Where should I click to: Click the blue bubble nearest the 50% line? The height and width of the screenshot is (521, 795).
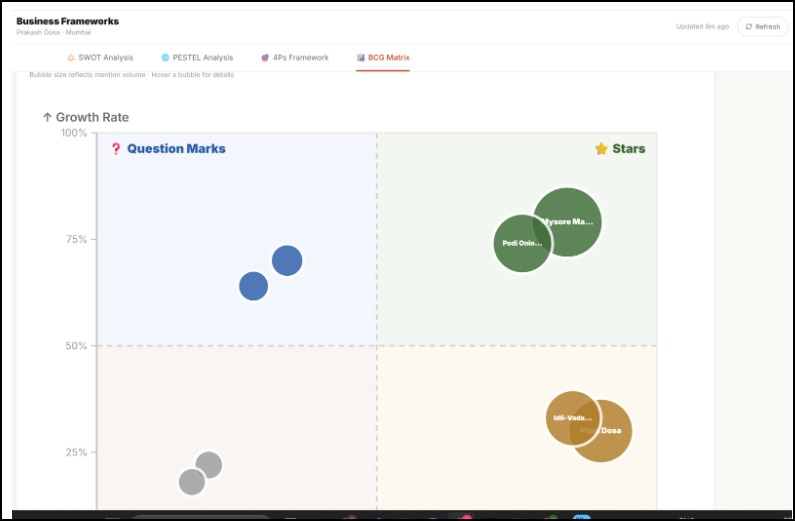tap(254, 286)
